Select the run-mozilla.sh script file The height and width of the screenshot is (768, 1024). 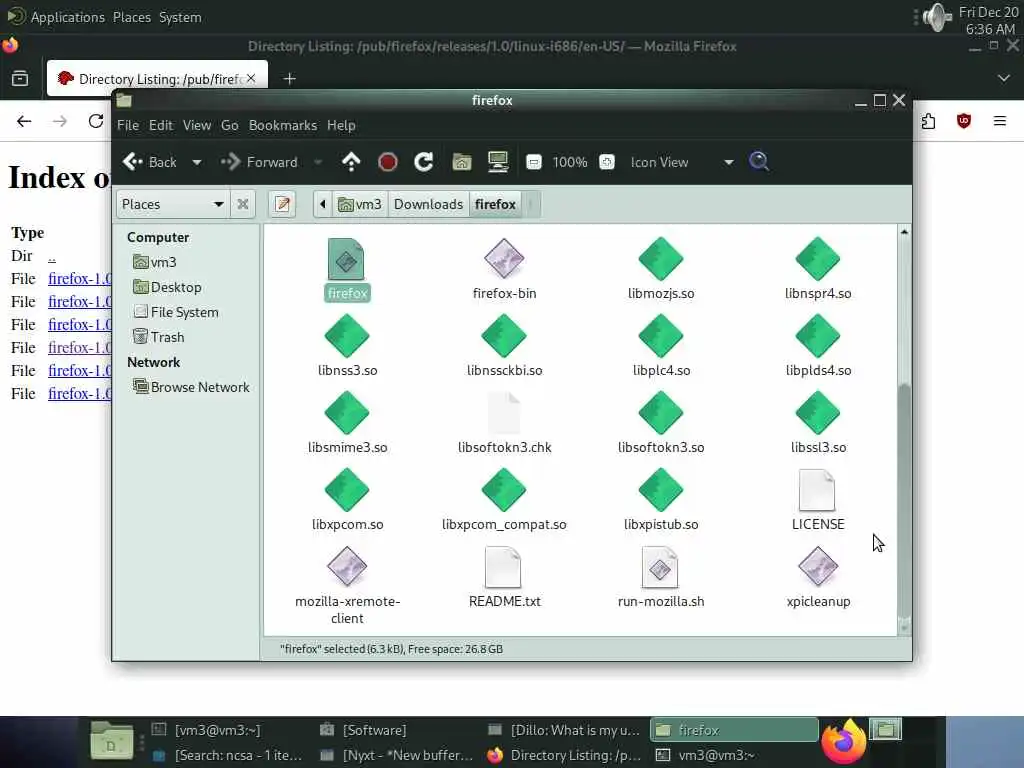coord(661,577)
